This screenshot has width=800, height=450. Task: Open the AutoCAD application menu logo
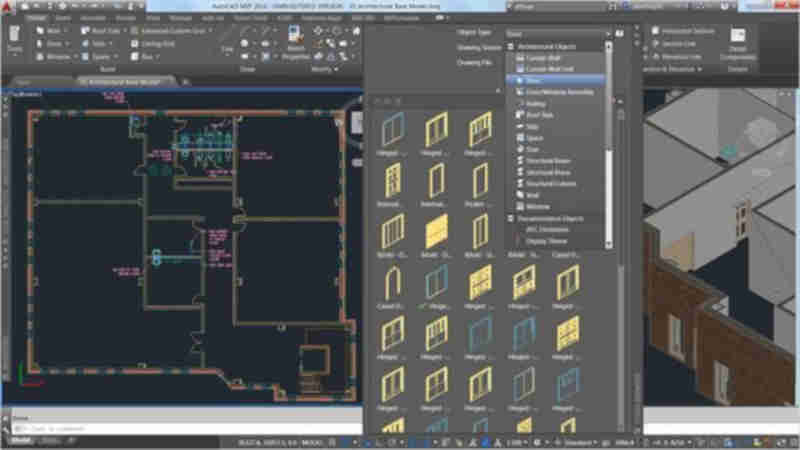(6, 7)
